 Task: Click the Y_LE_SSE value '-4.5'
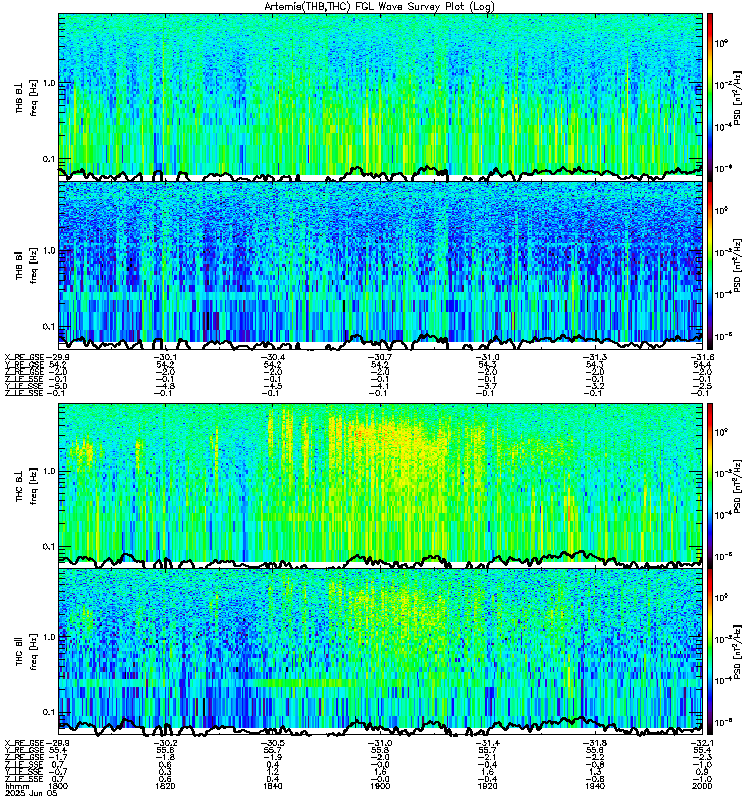(x=273, y=386)
